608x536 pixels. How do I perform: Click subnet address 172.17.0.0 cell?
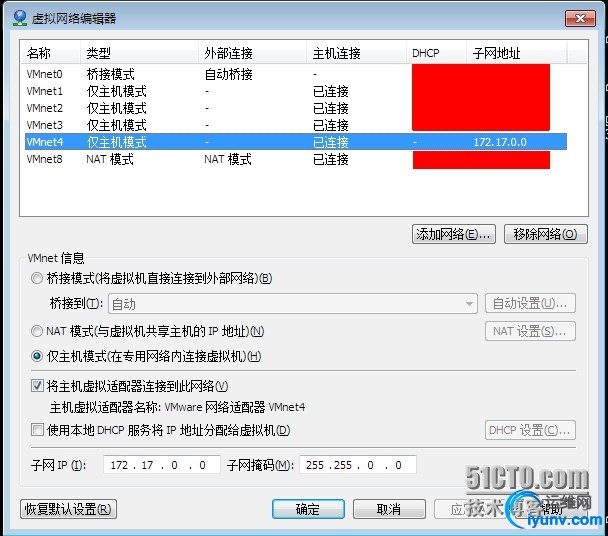500,142
